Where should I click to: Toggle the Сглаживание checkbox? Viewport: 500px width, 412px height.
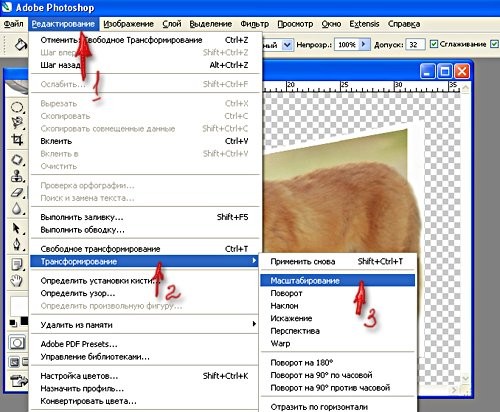434,44
